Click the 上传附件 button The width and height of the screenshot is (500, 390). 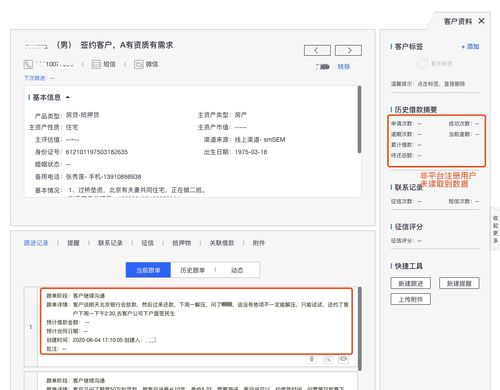click(410, 299)
